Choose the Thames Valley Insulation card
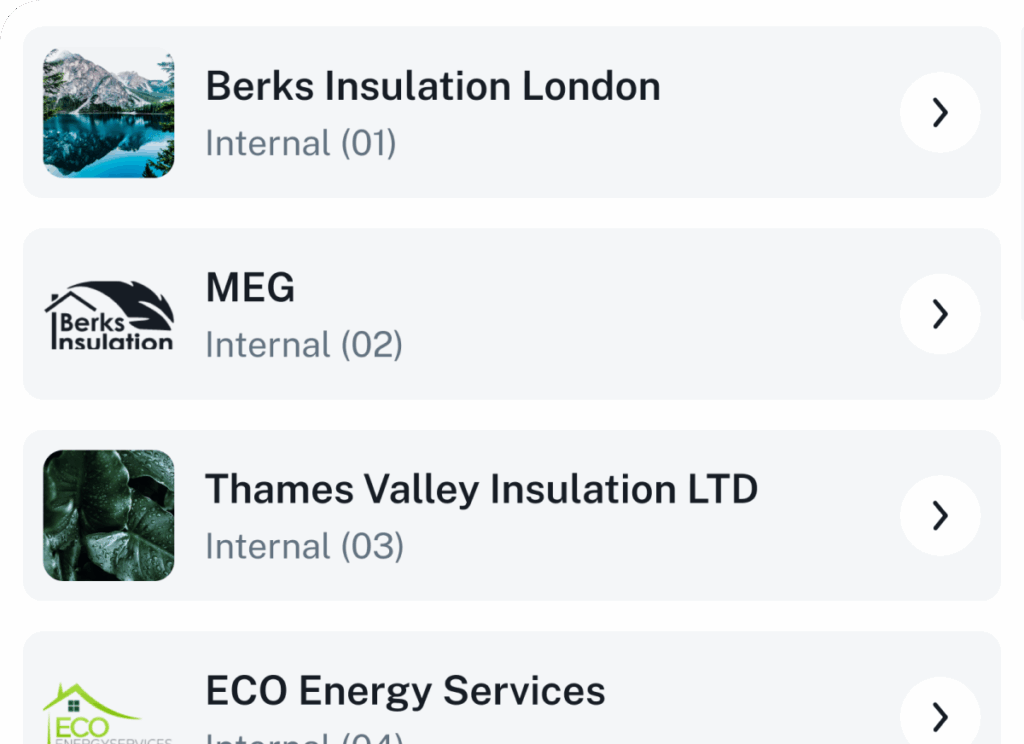 (512, 515)
